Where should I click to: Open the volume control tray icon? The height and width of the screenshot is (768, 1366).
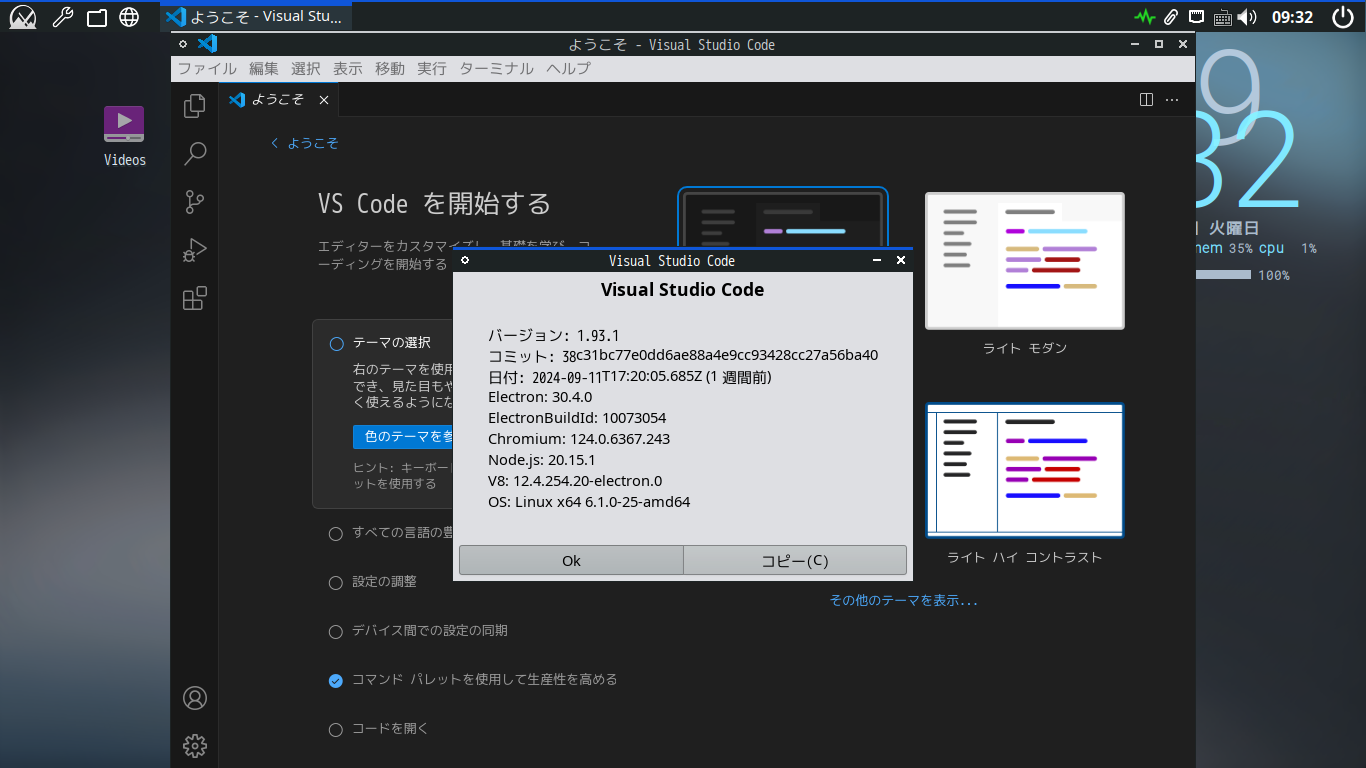coord(1247,17)
